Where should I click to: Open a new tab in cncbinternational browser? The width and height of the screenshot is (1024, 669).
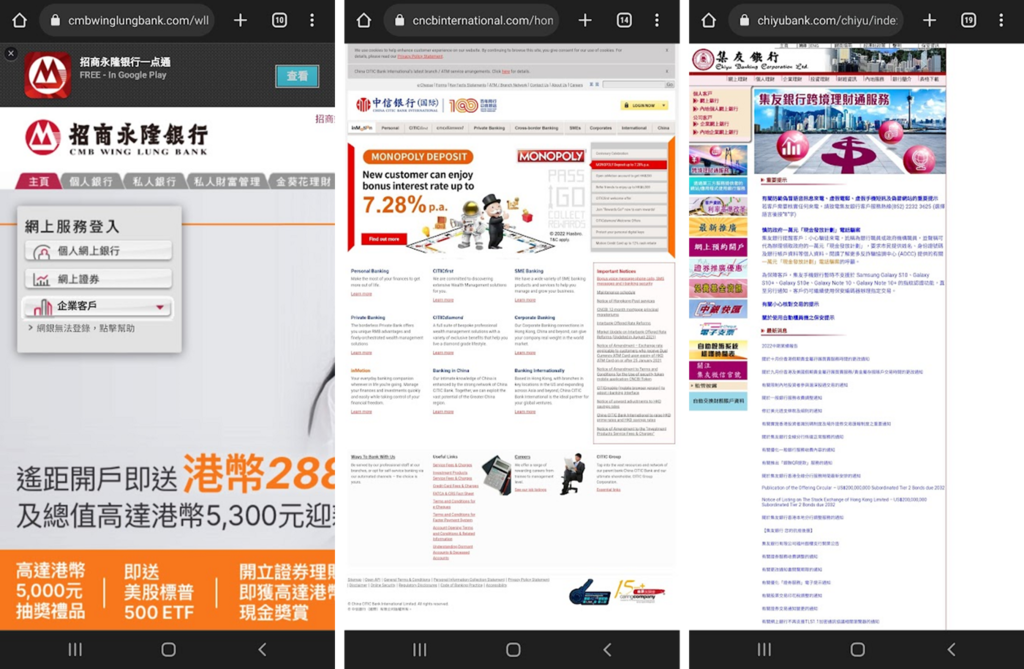585,20
